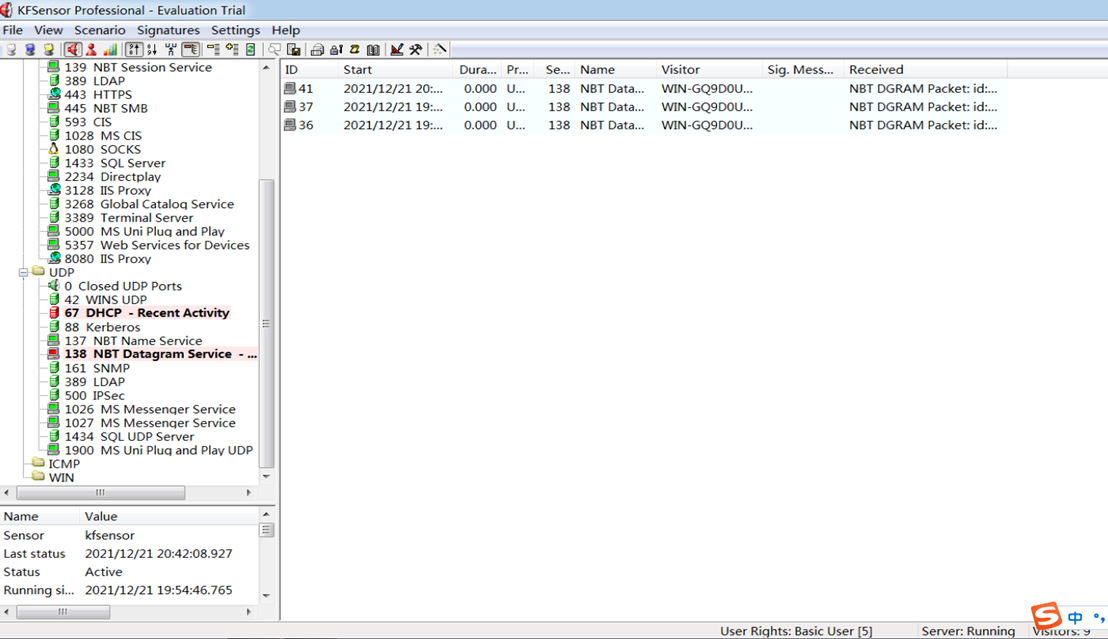Toggle the tree-list pane toolbar button
The height and width of the screenshot is (639, 1108).
[x=190, y=49]
